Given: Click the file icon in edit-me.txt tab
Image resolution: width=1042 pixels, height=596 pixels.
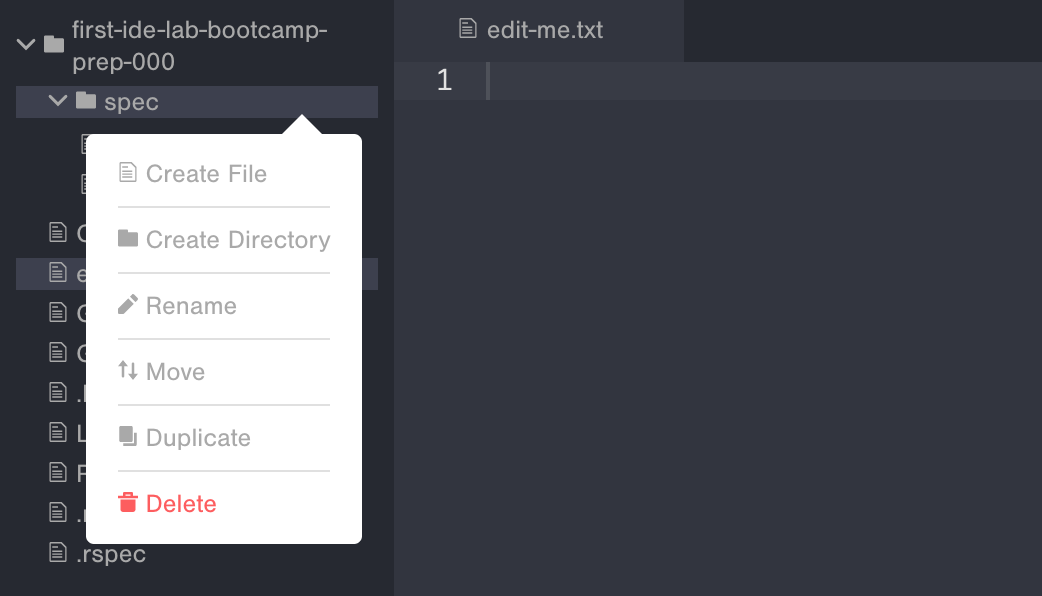Looking at the screenshot, I should pos(467,29).
